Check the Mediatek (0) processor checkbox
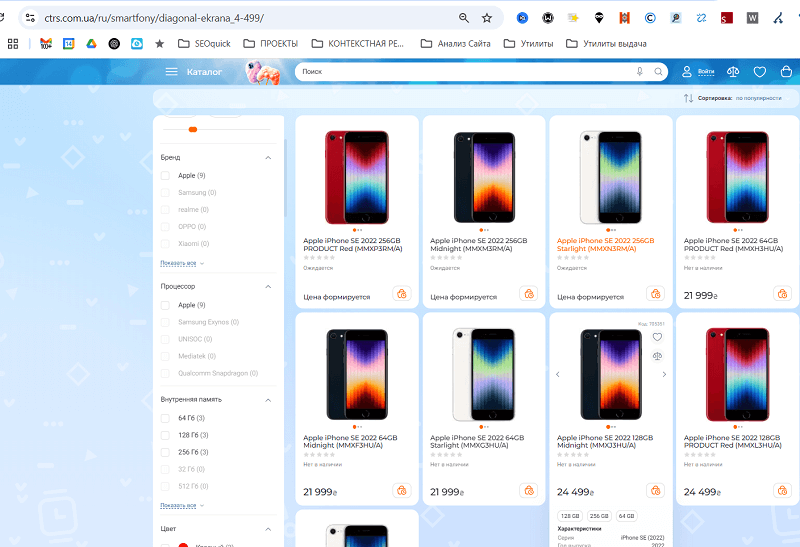Image resolution: width=800 pixels, height=547 pixels. pyautogui.click(x=165, y=356)
